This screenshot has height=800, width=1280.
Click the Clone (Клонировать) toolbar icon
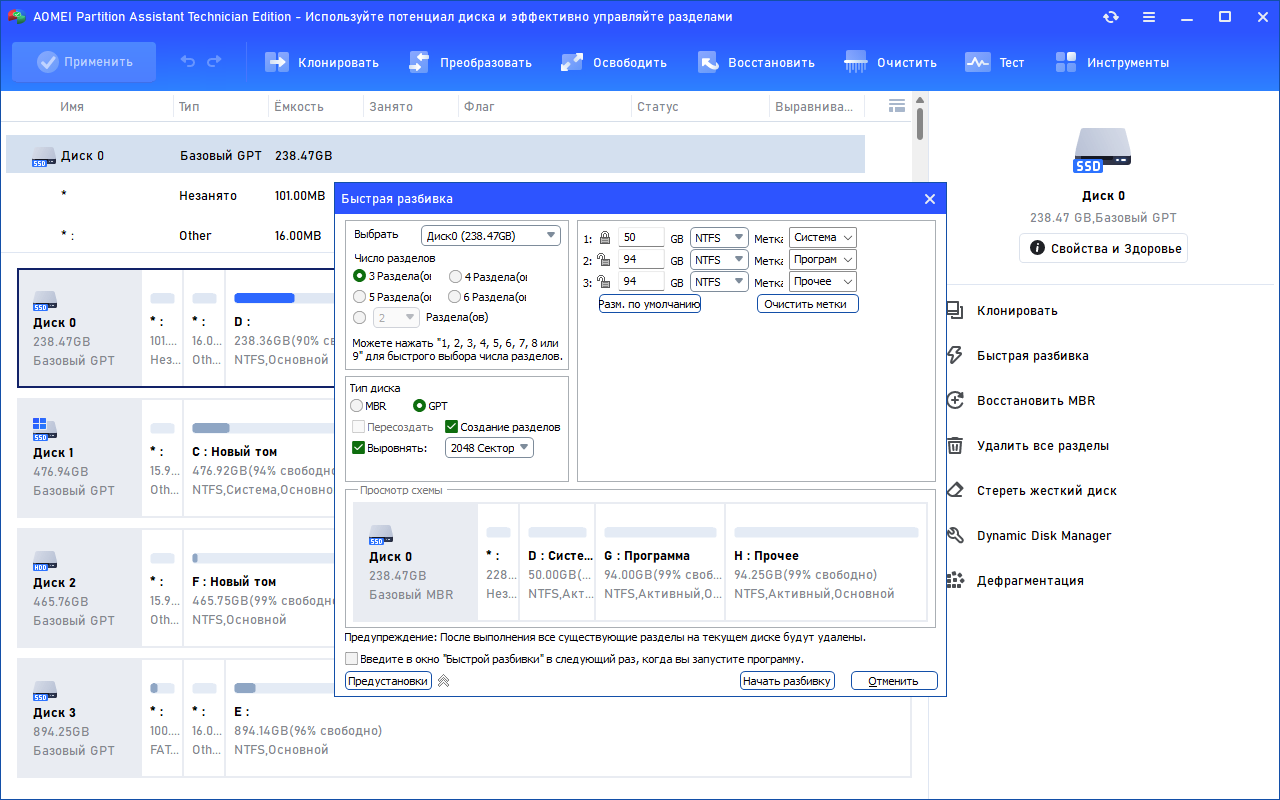pyautogui.click(x=277, y=62)
